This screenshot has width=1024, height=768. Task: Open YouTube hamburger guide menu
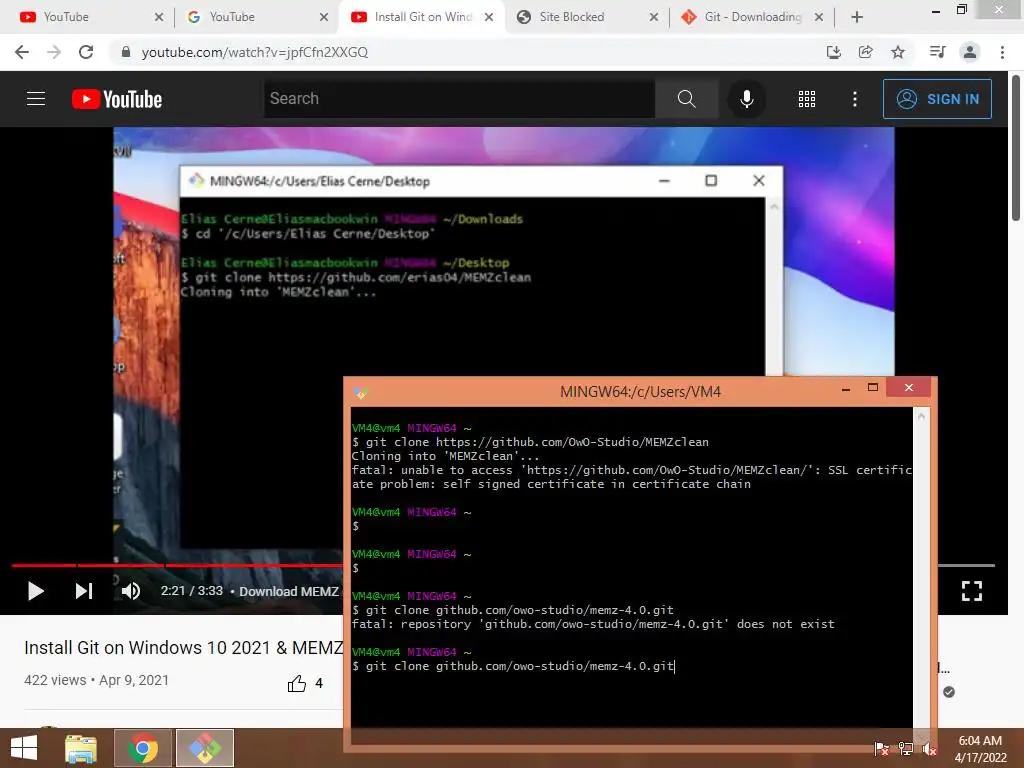[x=36, y=99]
